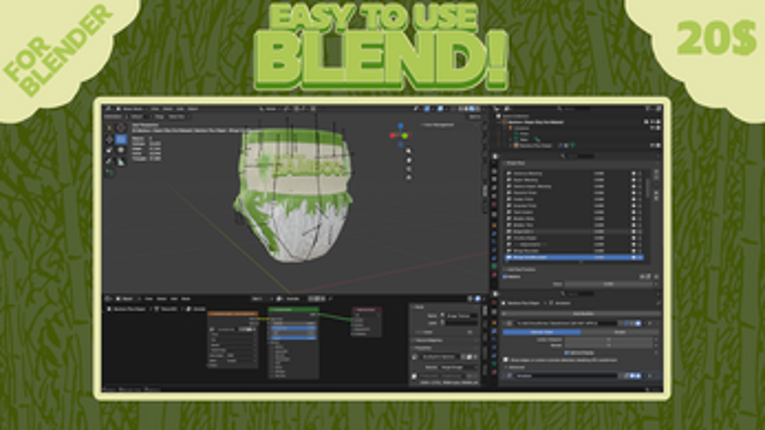Select the Move tool in viewport toolbar
The width and height of the screenshot is (765, 430).
pyautogui.click(x=110, y=140)
